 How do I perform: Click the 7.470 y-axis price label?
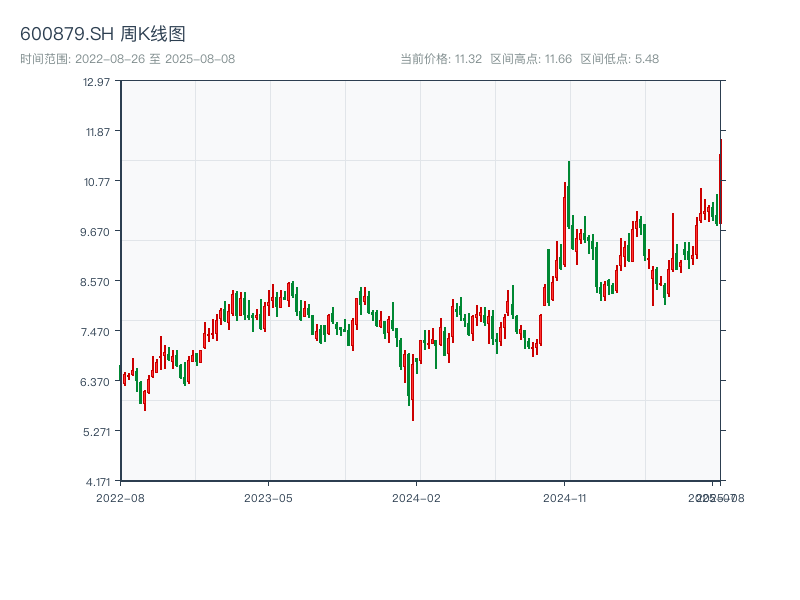pyautogui.click(x=97, y=331)
